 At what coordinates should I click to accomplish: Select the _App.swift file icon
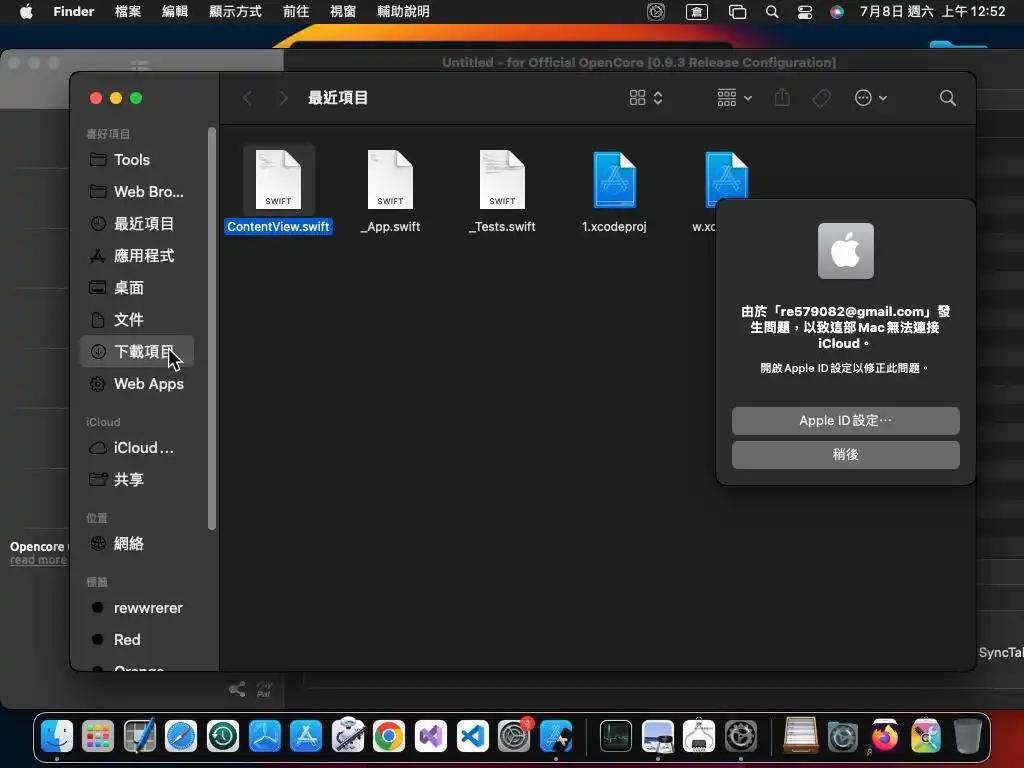coord(390,180)
